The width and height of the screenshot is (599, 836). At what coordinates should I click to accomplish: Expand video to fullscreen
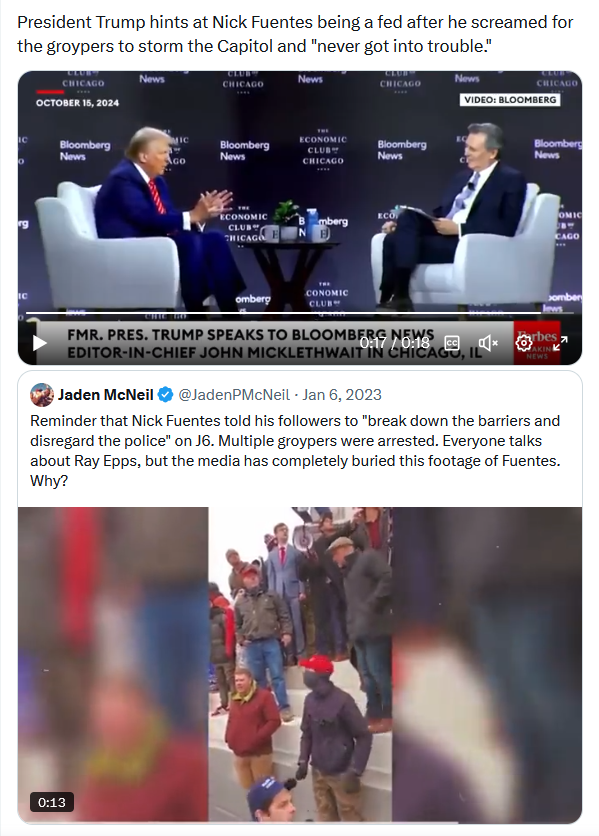pyautogui.click(x=560, y=343)
